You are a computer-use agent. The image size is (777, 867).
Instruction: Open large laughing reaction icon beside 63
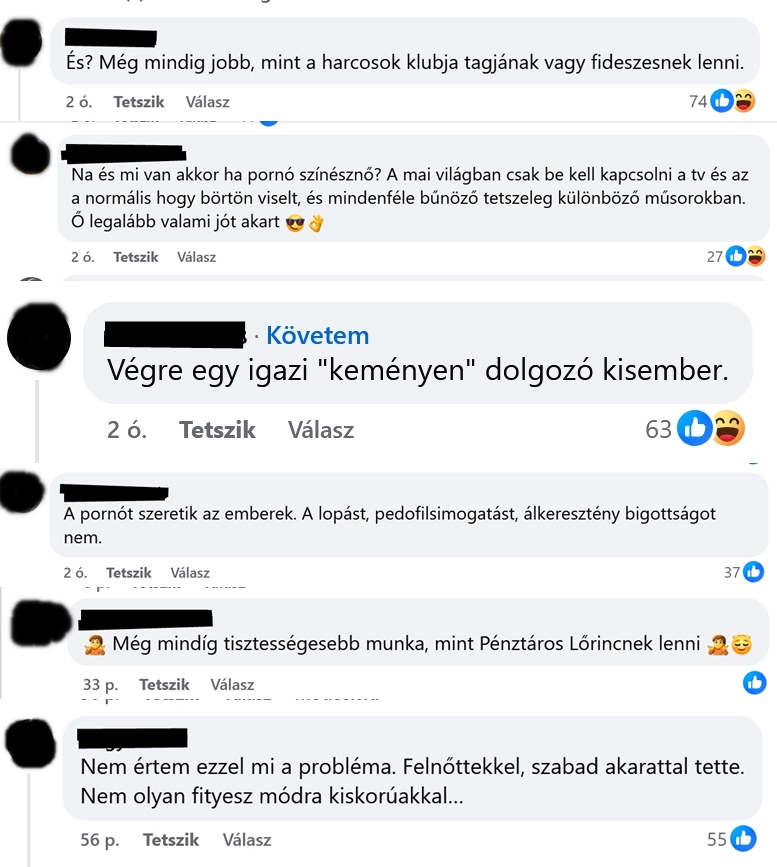(x=728, y=428)
